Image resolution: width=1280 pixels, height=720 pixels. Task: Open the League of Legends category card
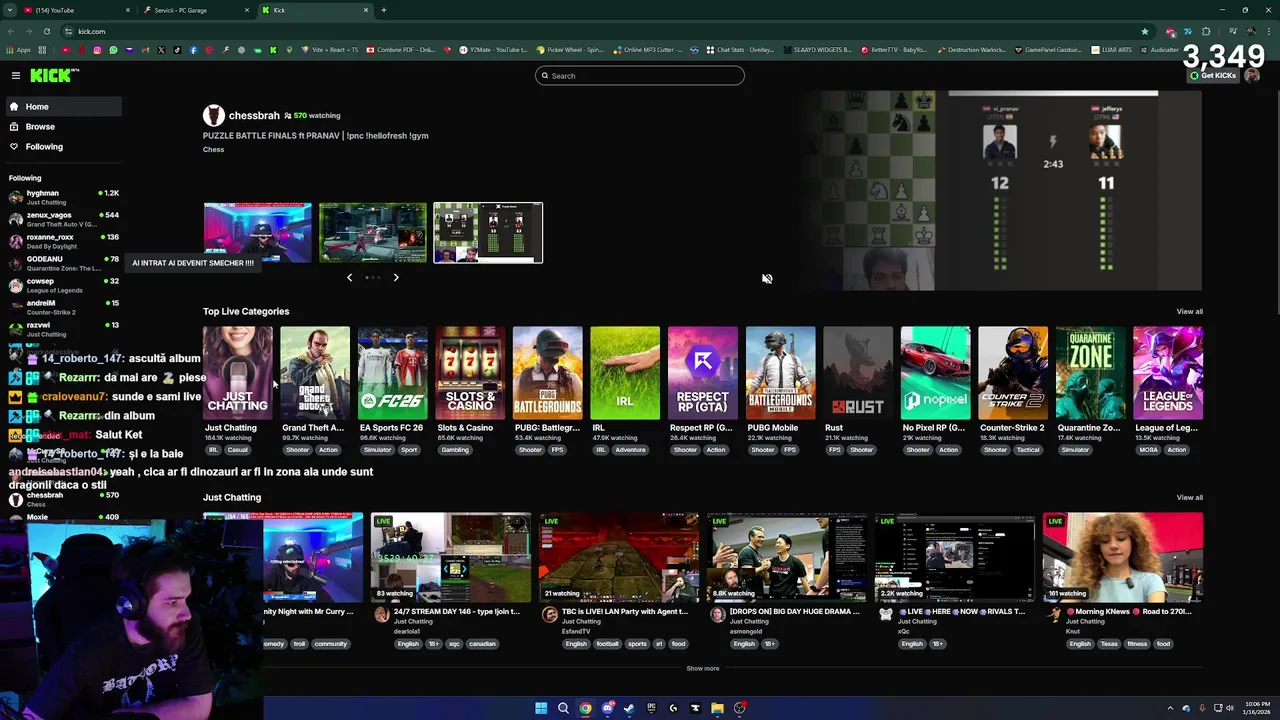tap(1168, 373)
